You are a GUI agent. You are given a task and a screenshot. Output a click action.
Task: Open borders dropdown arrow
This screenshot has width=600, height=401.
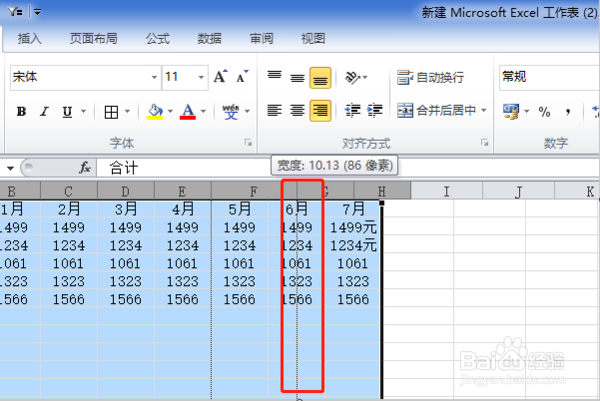(x=127, y=112)
